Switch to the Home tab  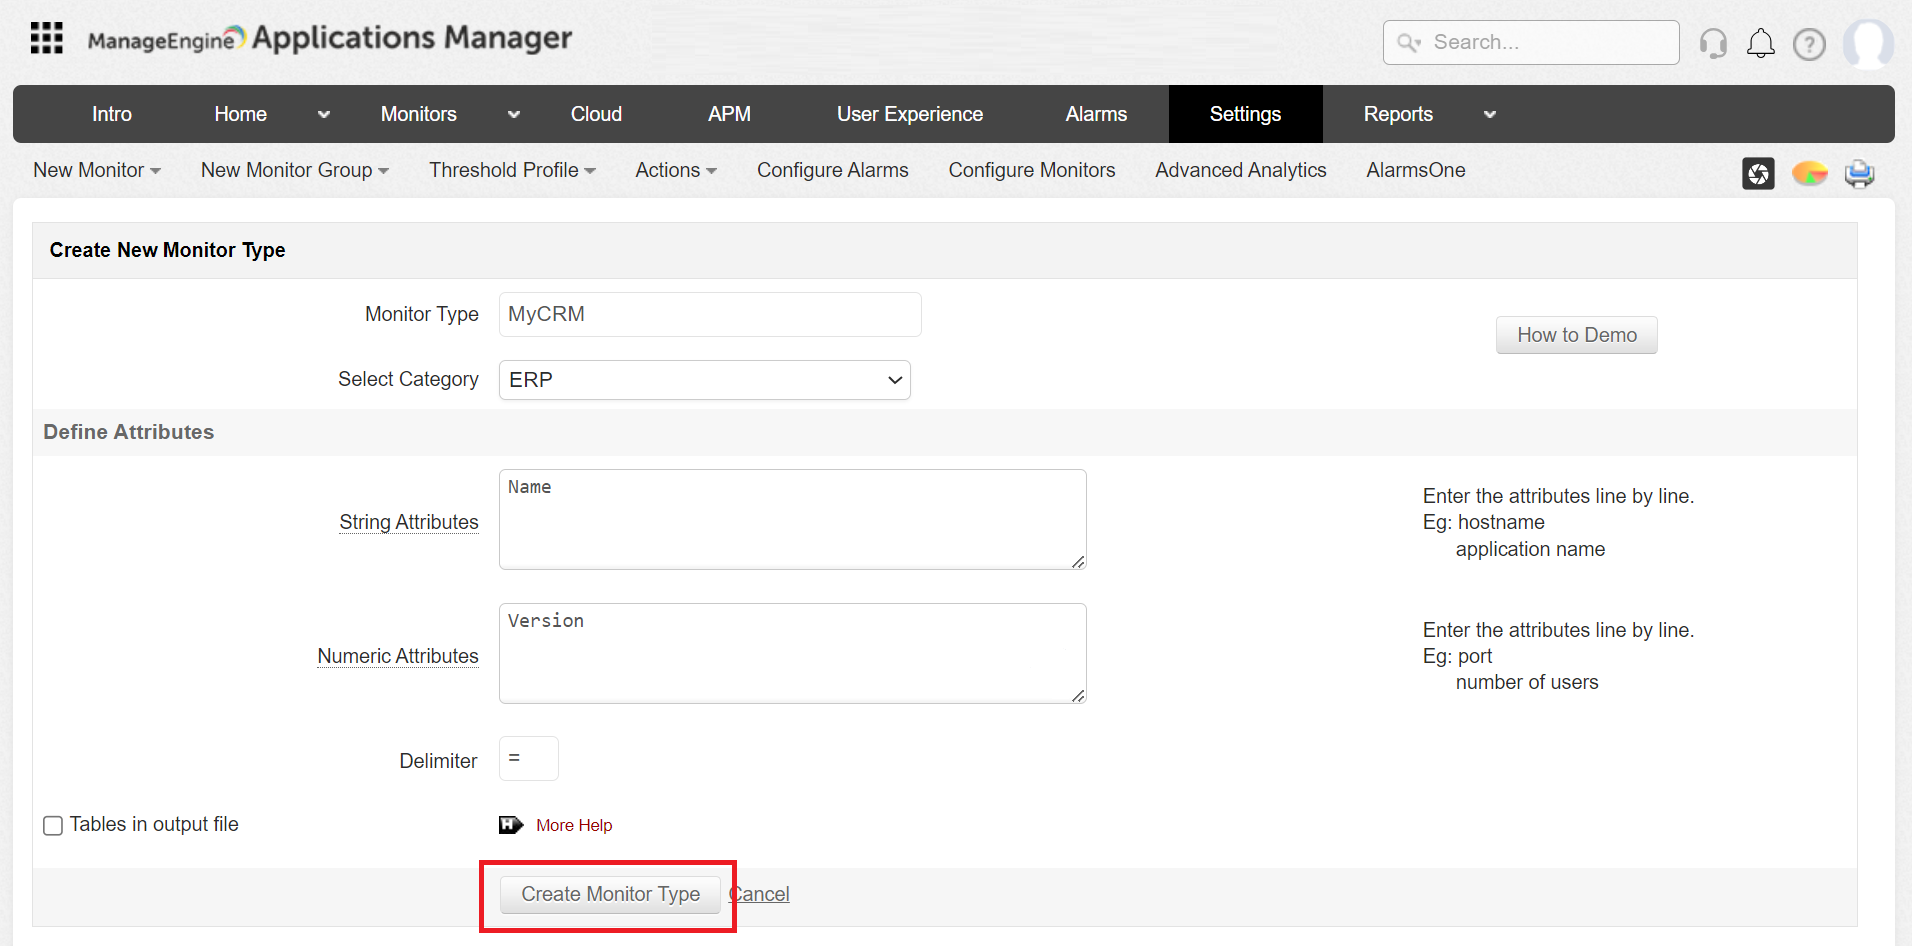[241, 114]
